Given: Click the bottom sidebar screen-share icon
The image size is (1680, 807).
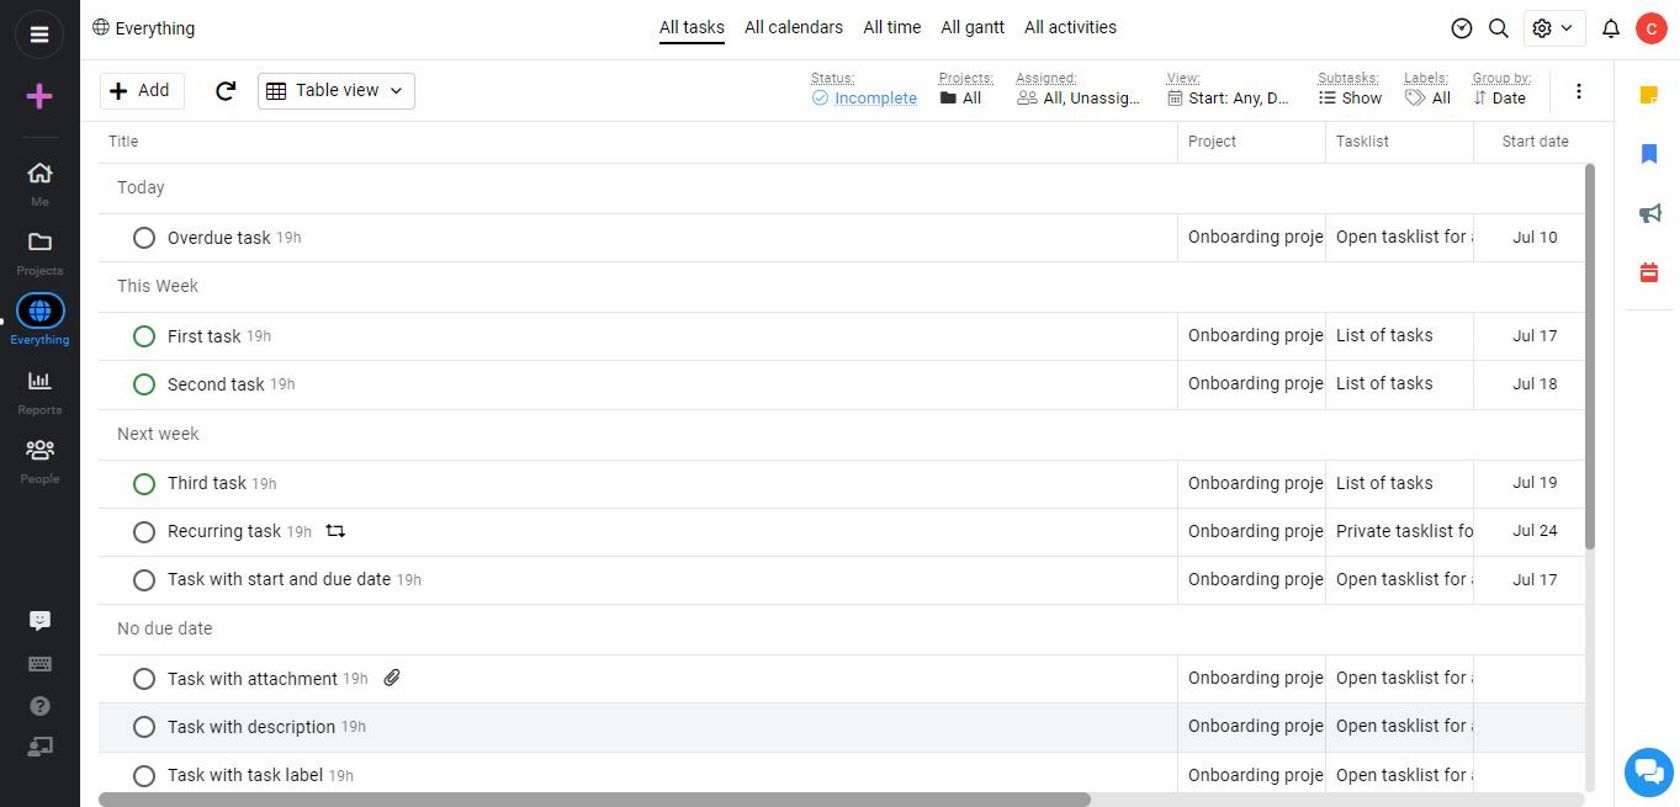Looking at the screenshot, I should 40,747.
